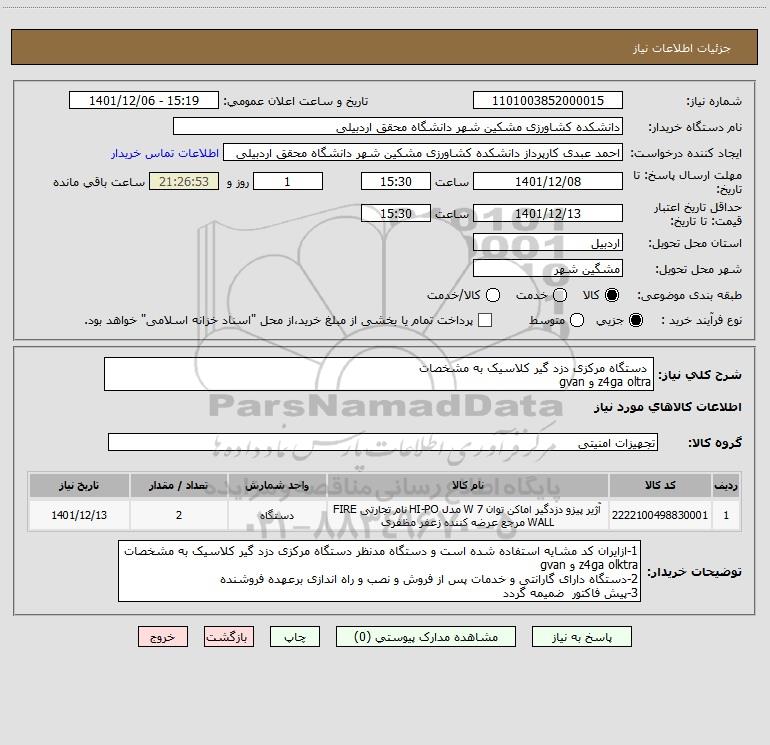Screen dimensions: 770x745
Task: Click the price validity time 15:30 field
Action: 396,214
